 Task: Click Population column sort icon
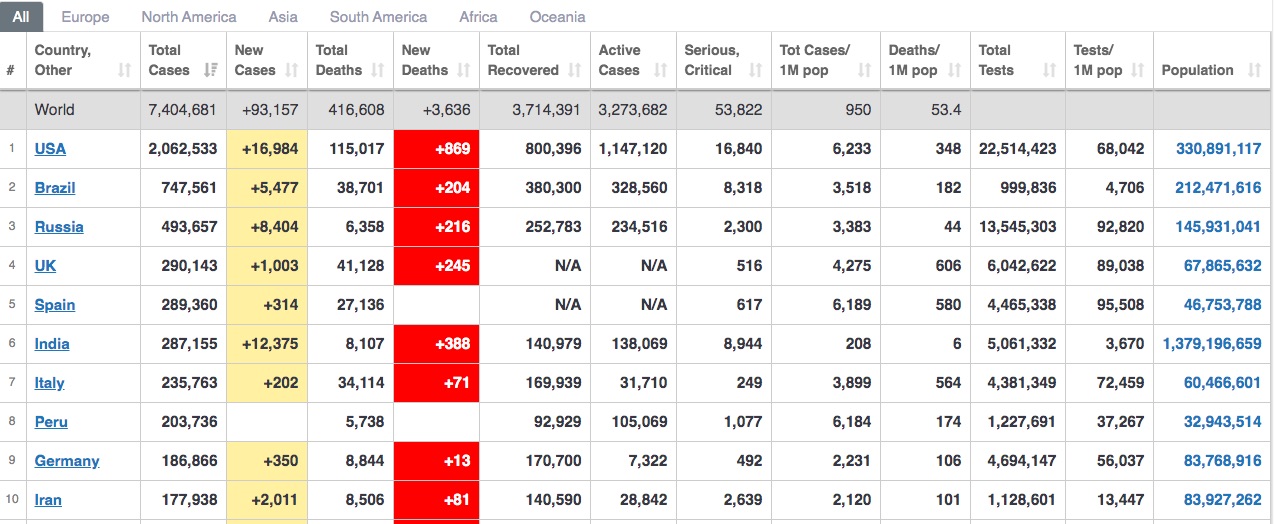coord(1254,70)
